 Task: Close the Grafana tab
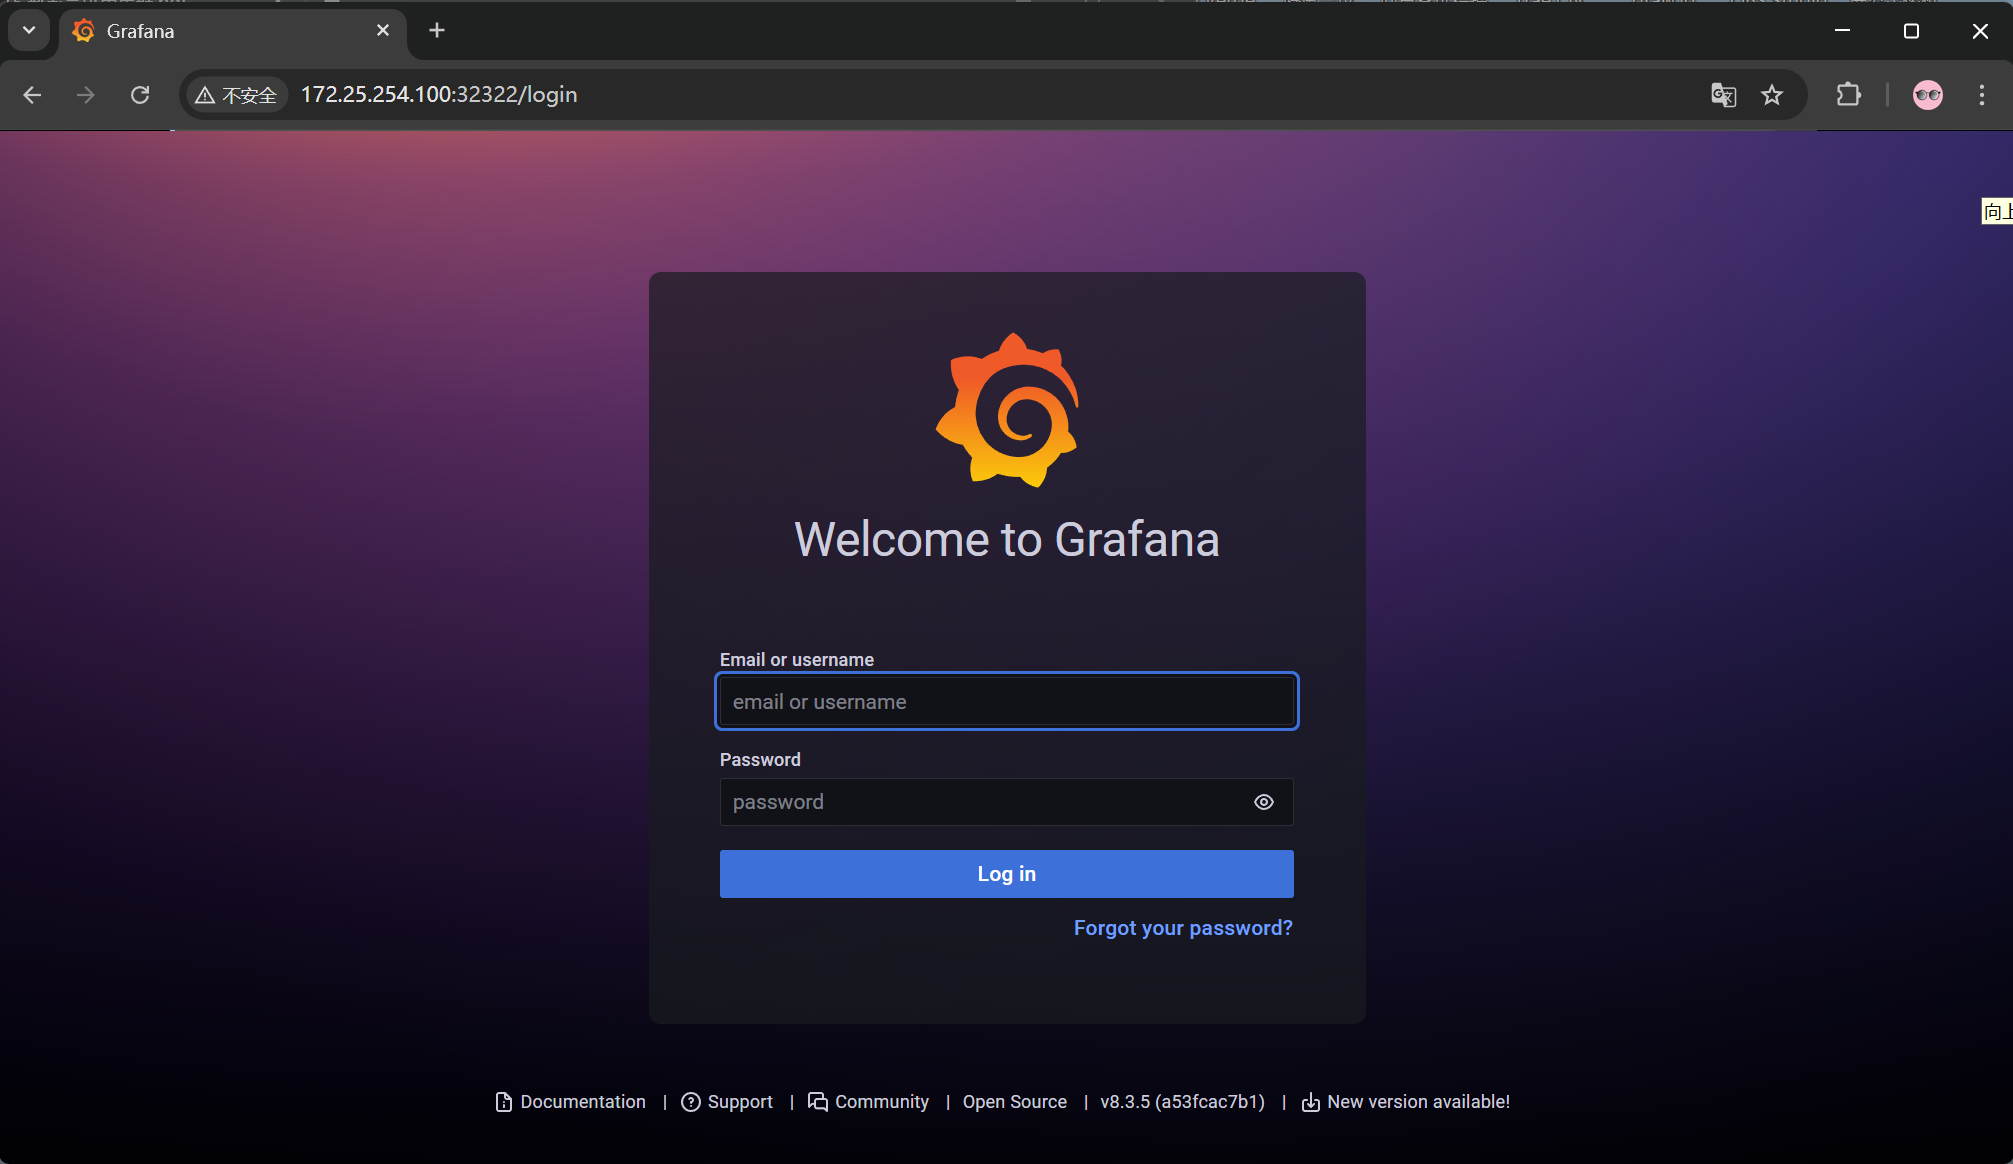coord(383,31)
